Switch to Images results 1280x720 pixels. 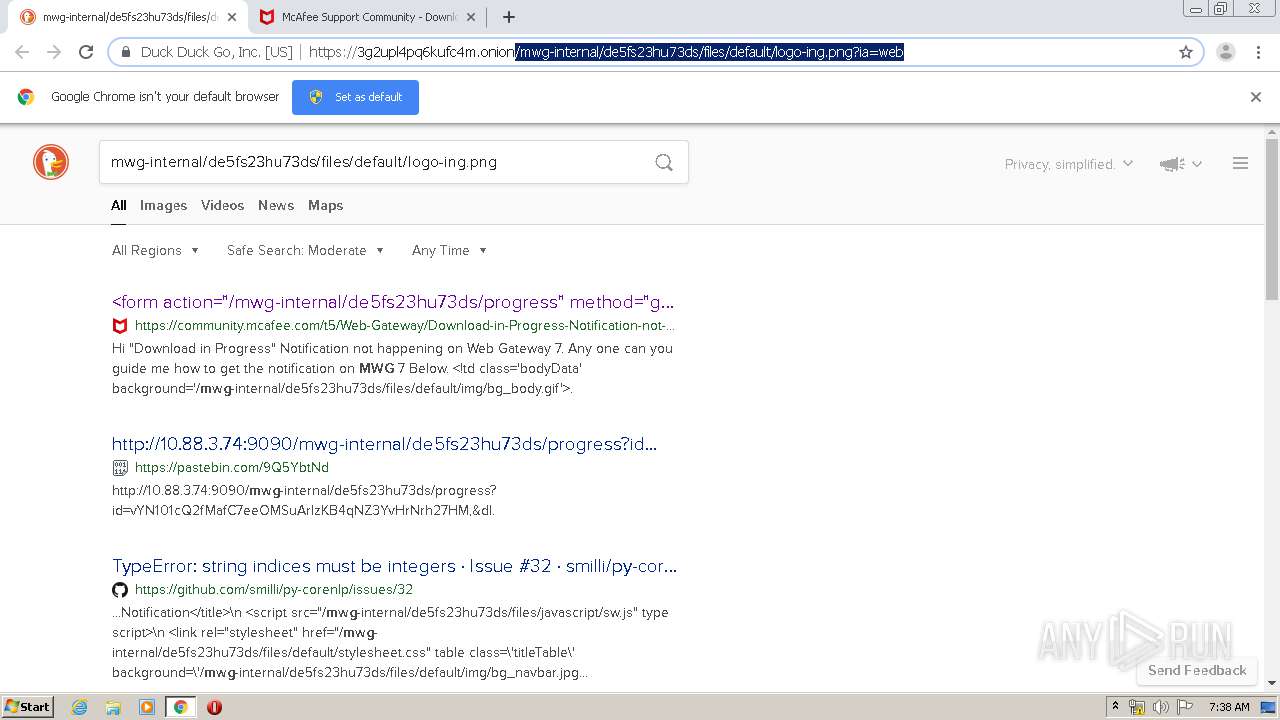[x=163, y=205]
